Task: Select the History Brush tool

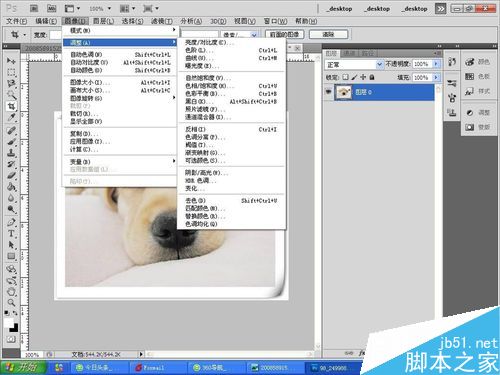Action: point(11,164)
